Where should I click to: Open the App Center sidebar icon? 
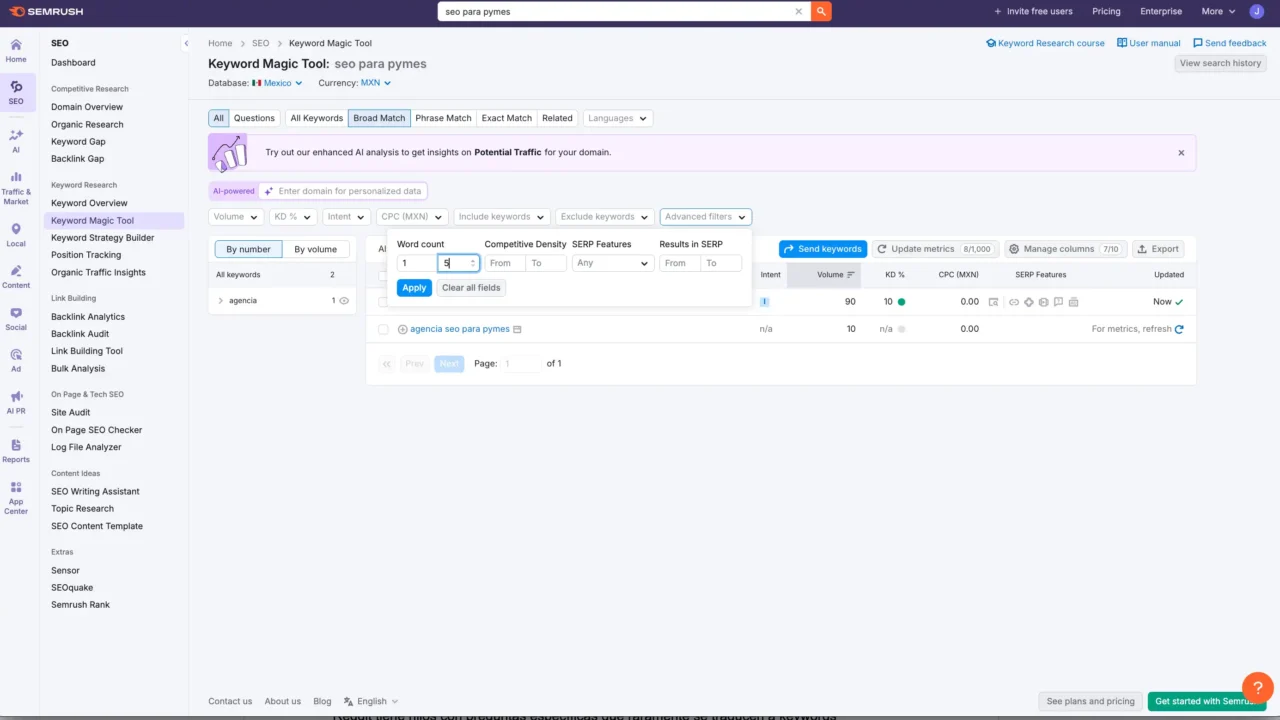16,497
